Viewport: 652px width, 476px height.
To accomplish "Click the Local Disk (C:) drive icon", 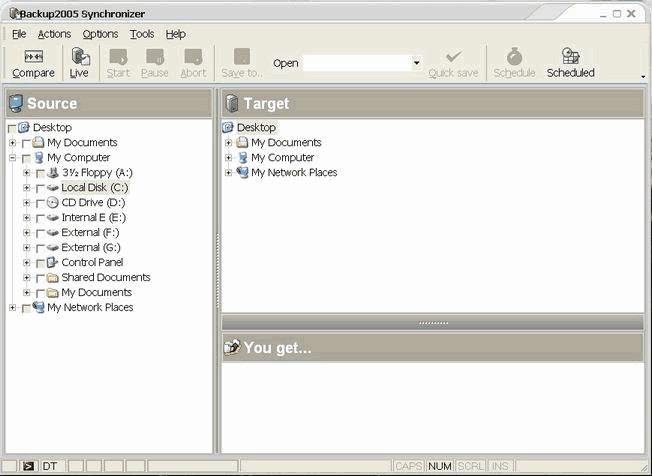I will click(52, 187).
